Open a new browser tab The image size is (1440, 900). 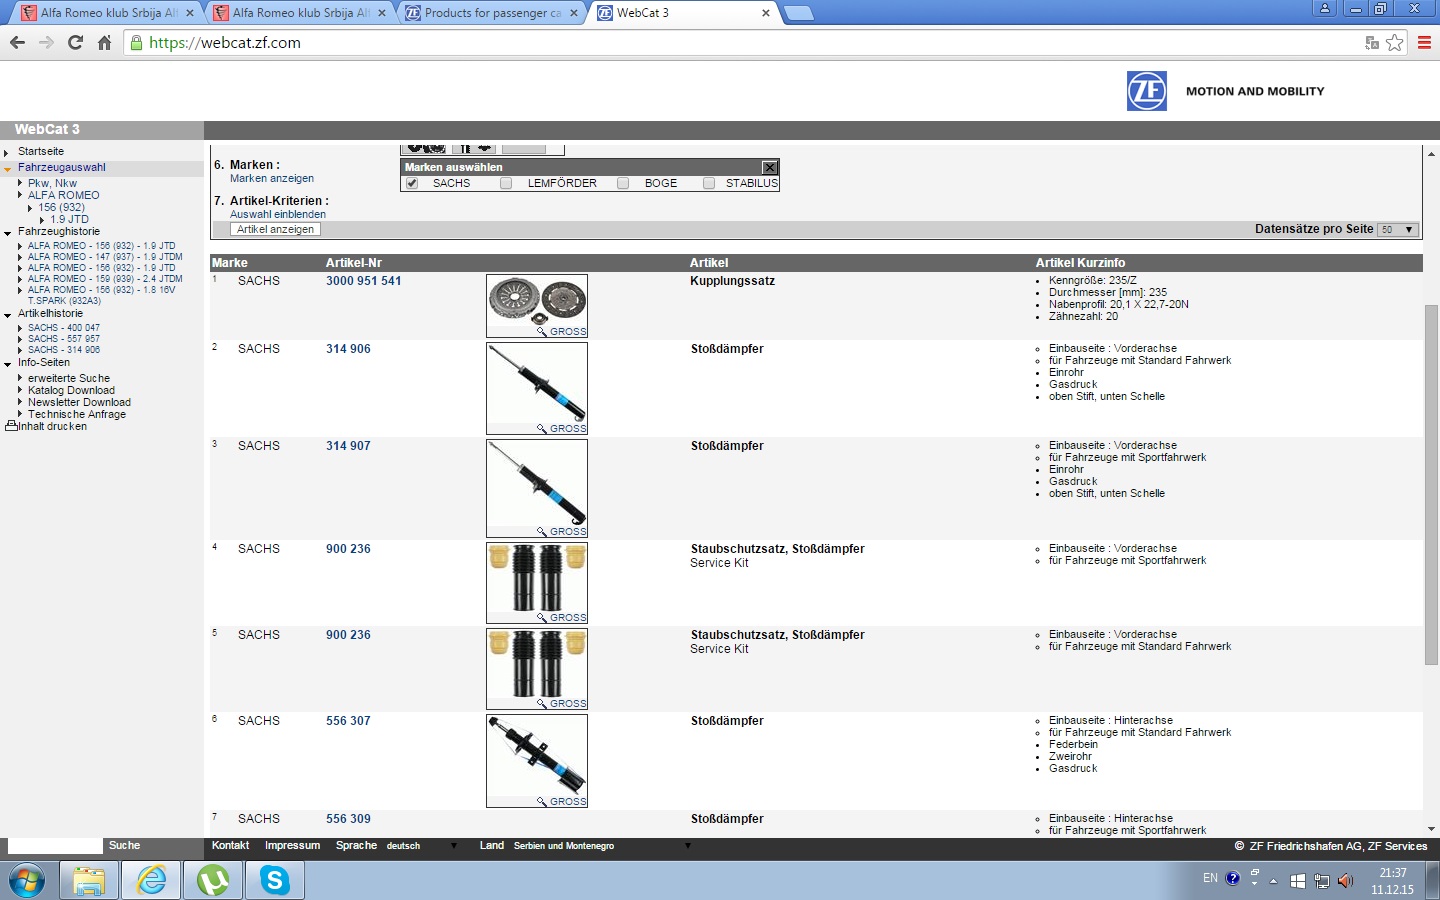pos(798,13)
